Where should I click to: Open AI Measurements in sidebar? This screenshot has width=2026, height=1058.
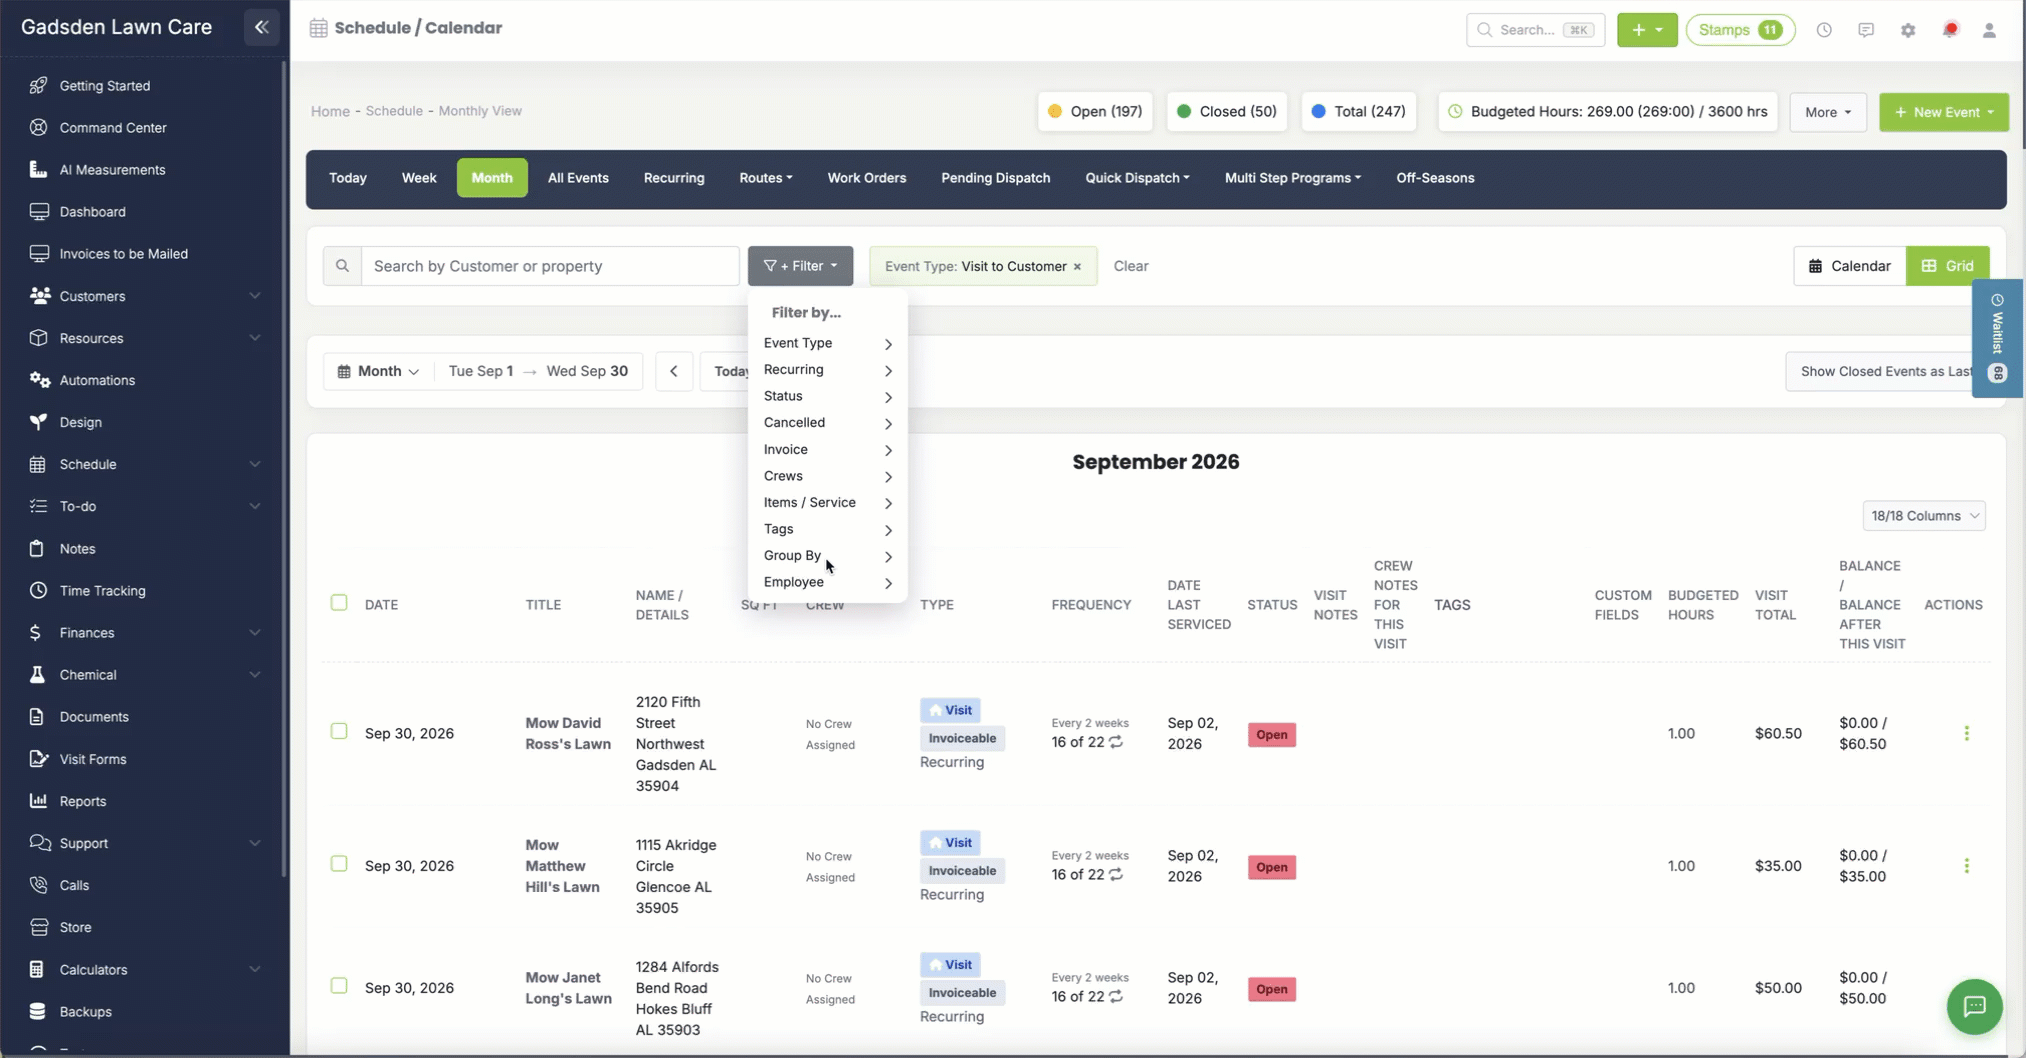112,170
